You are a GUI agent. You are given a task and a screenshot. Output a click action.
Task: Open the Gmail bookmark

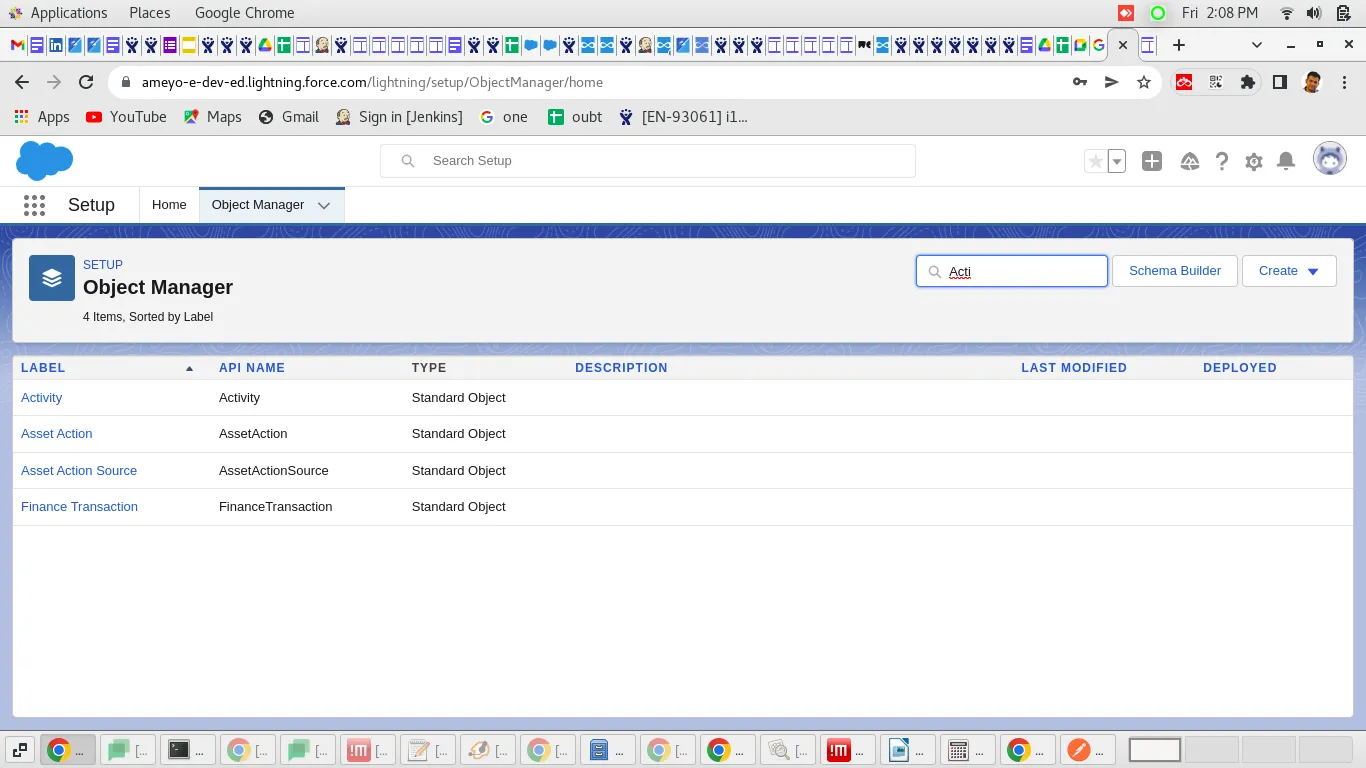288,117
